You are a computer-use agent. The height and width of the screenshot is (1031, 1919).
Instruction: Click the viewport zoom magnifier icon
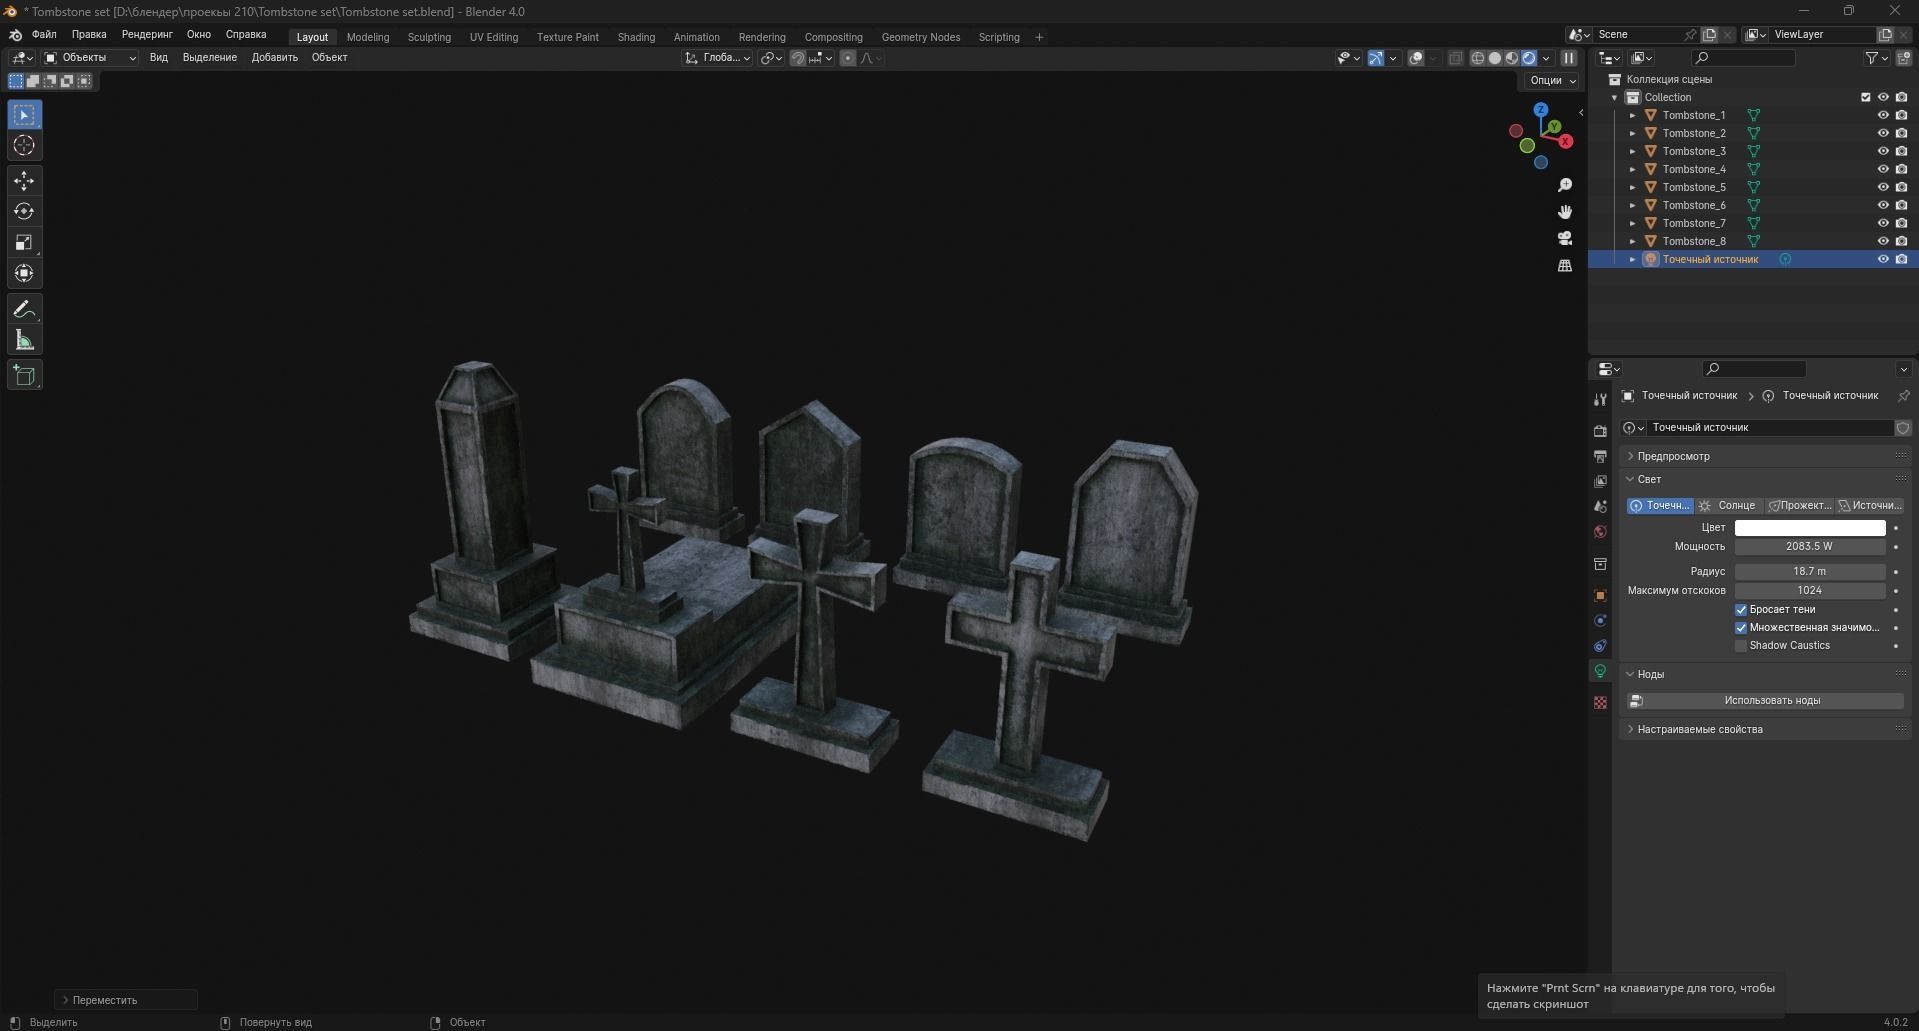pyautogui.click(x=1565, y=186)
